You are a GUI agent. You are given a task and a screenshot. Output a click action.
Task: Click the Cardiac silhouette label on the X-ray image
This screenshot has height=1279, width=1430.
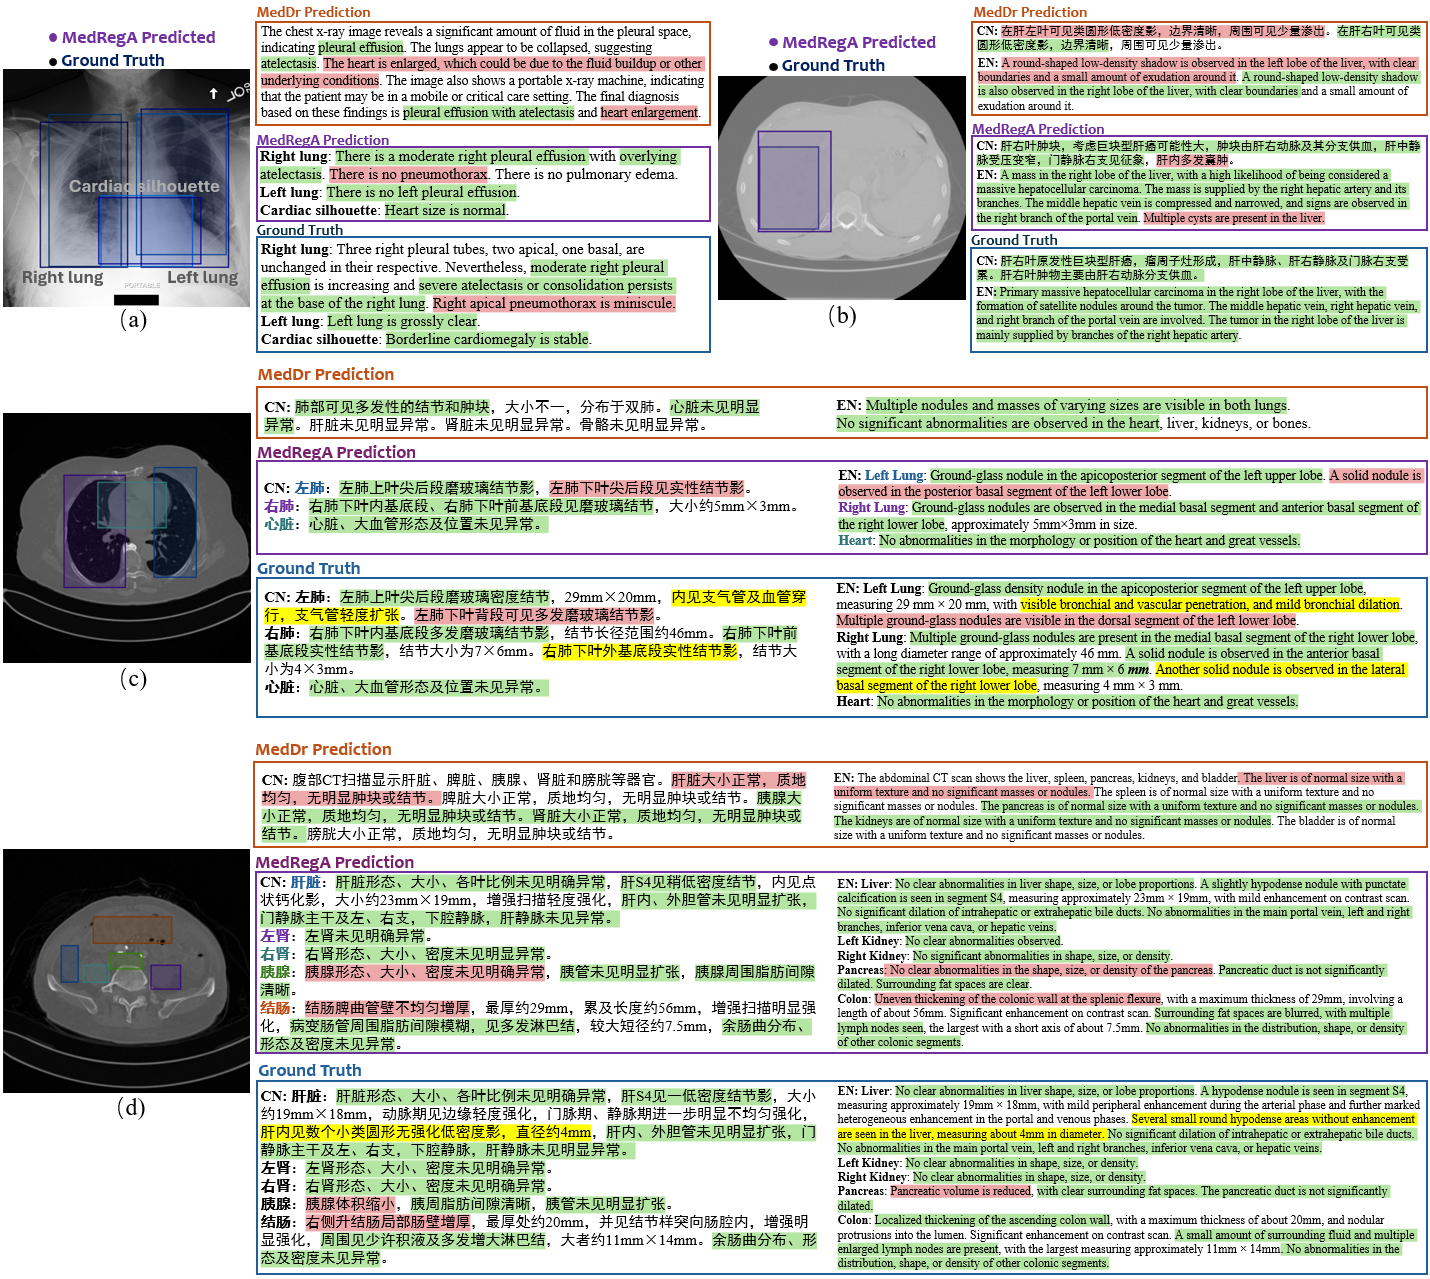pyautogui.click(x=144, y=186)
